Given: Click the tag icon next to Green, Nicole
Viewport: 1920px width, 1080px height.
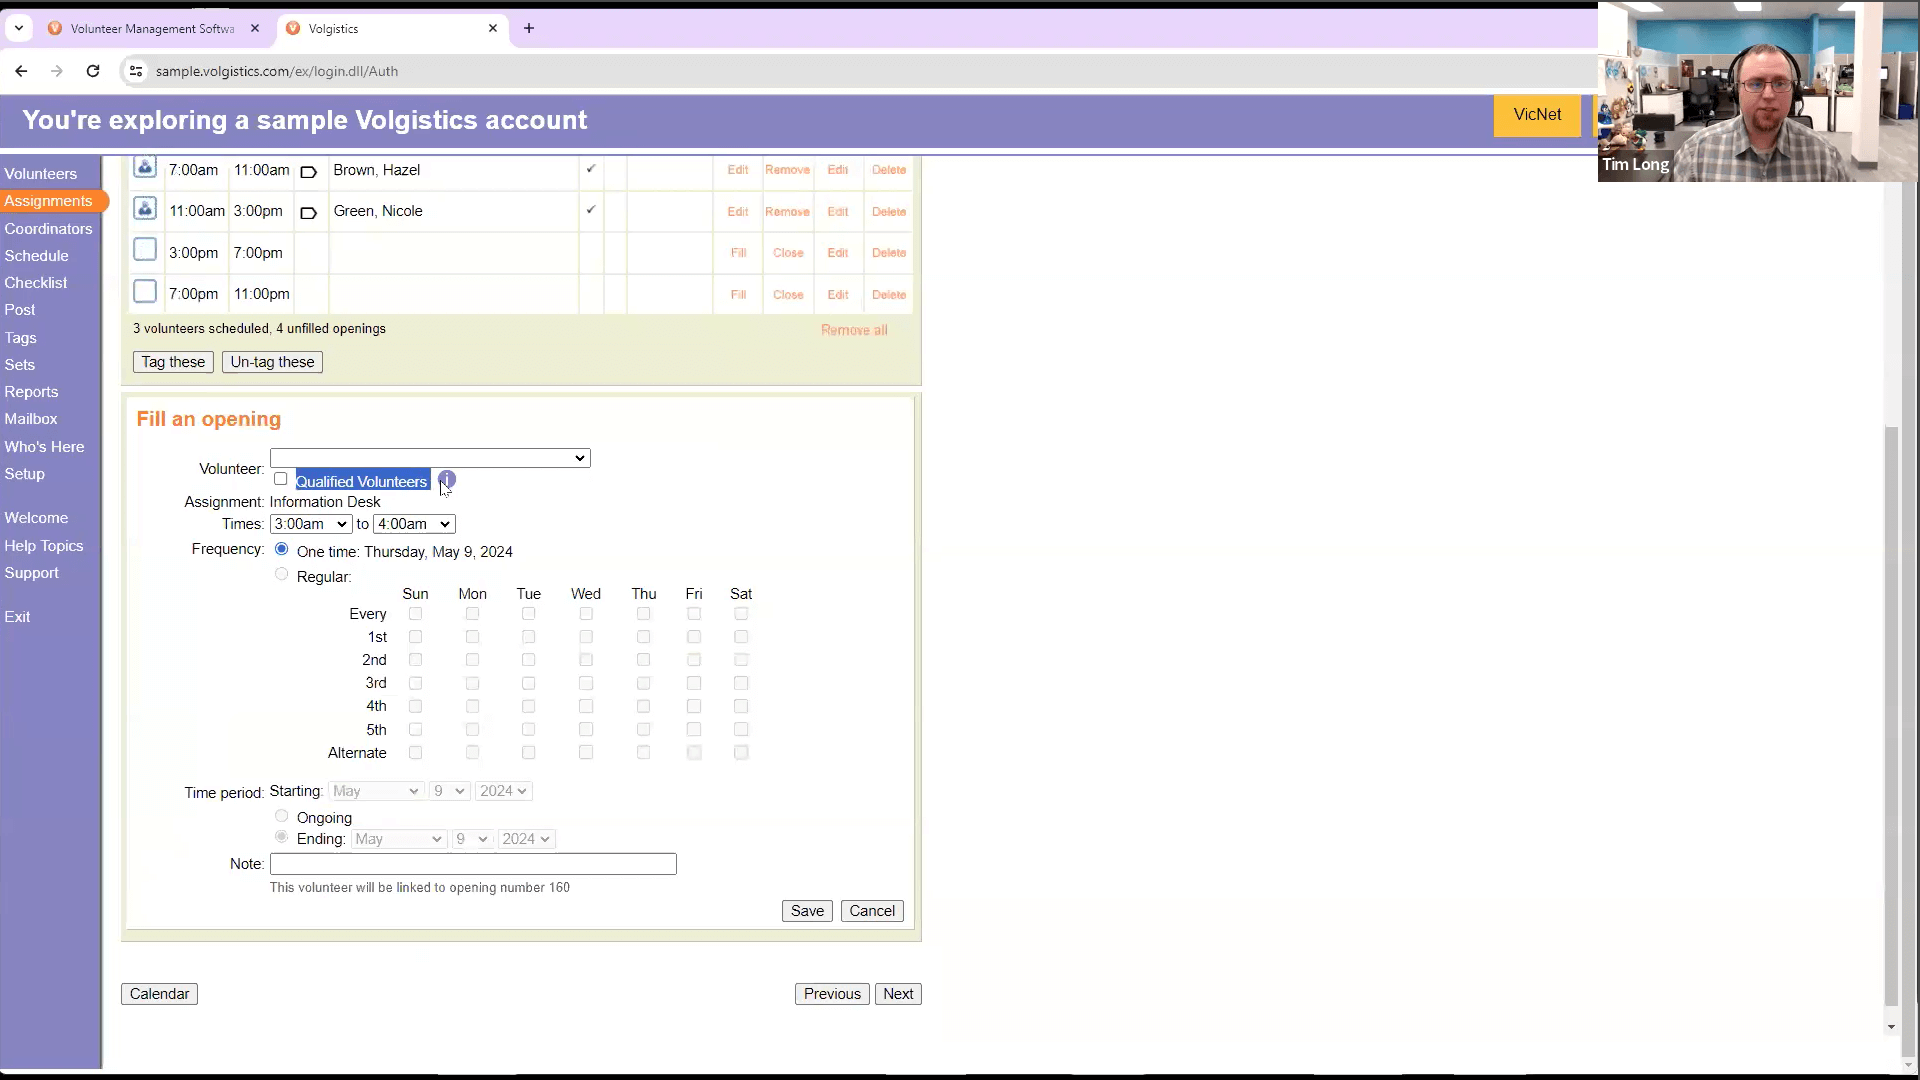Looking at the screenshot, I should tap(309, 213).
